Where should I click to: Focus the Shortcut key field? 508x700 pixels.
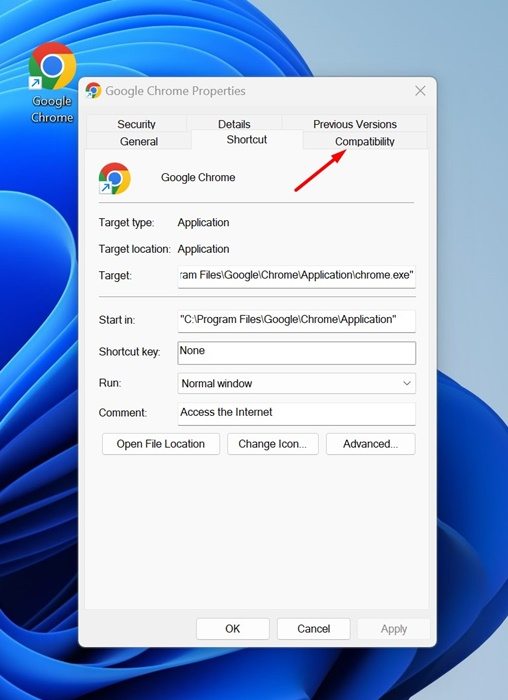click(296, 353)
